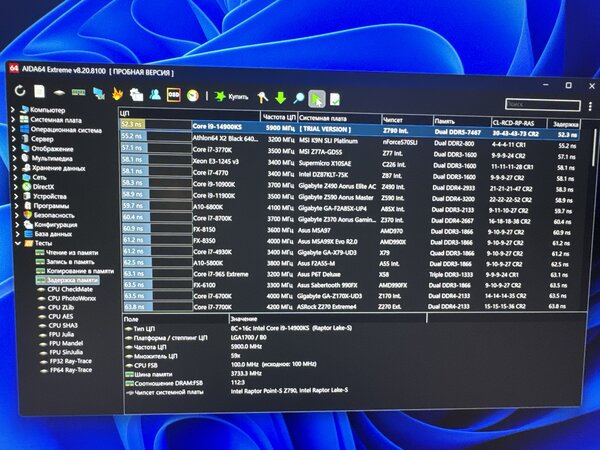Click the magnifier toolbar icon
600x450 pixels.
299,98
